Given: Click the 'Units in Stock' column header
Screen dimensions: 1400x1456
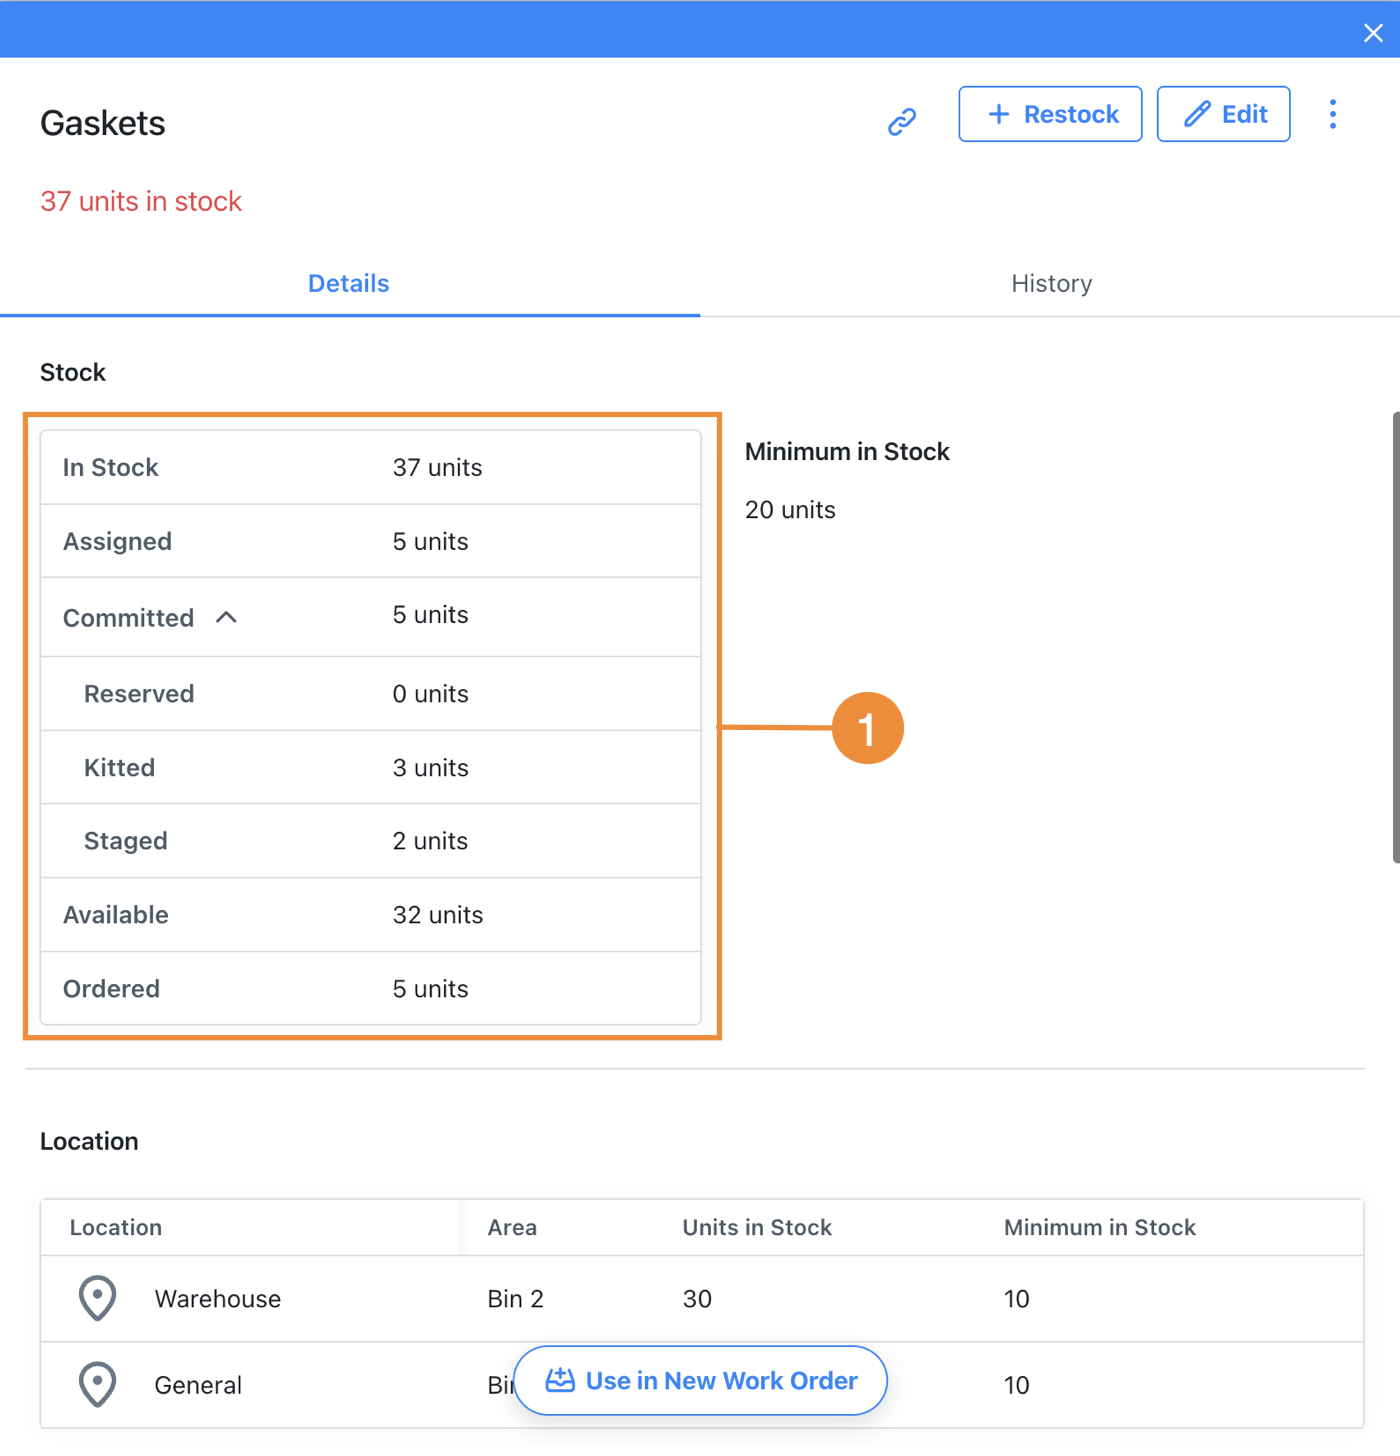Looking at the screenshot, I should click(757, 1227).
